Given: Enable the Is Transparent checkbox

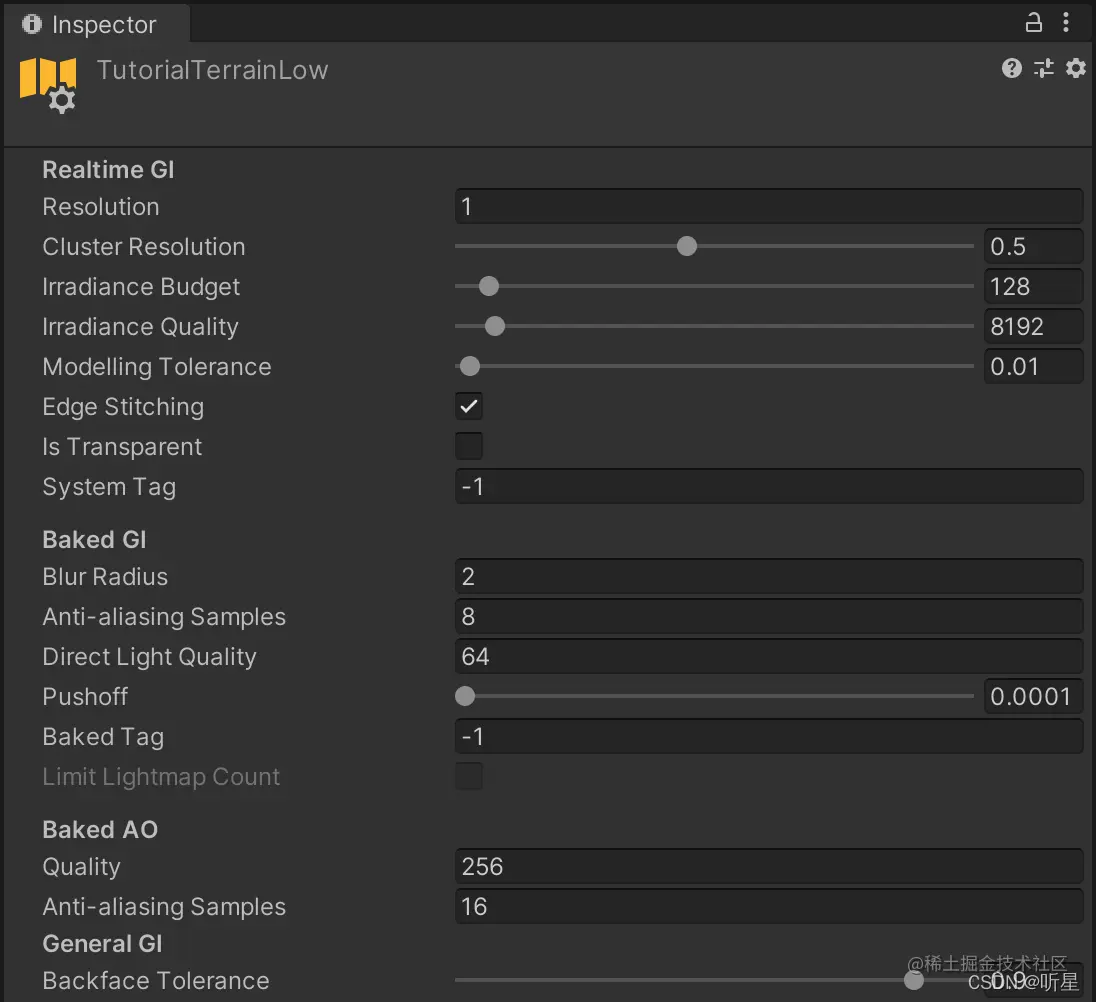Looking at the screenshot, I should click(x=468, y=446).
